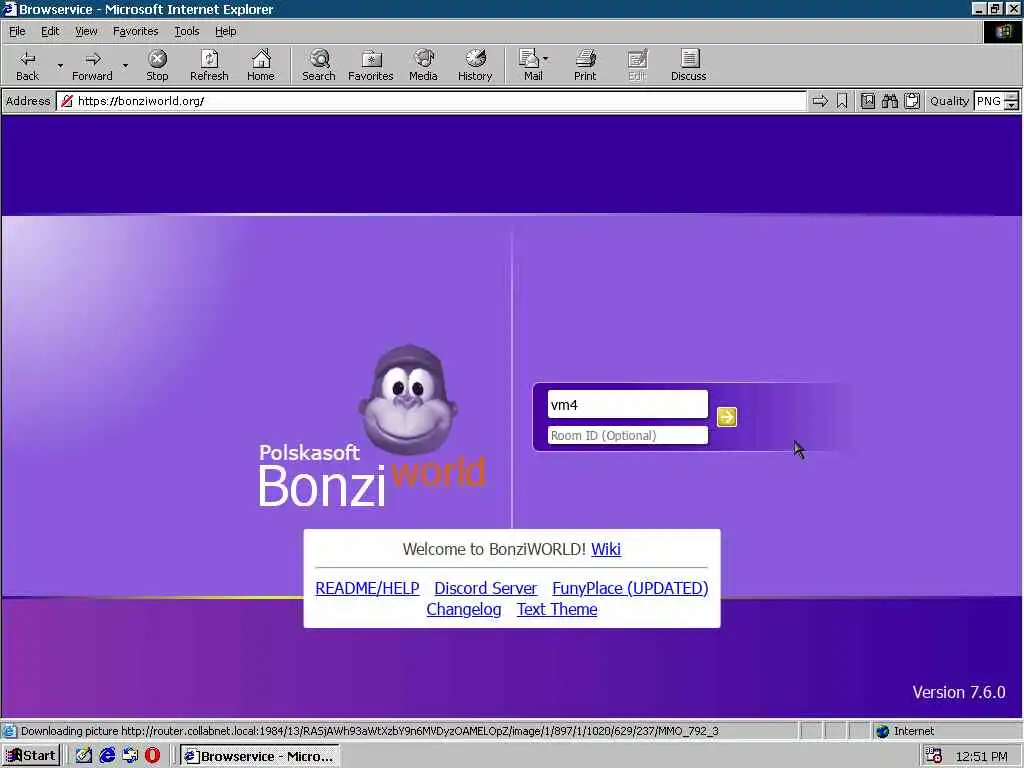
Task: Stop the page loading
Action: point(157,65)
